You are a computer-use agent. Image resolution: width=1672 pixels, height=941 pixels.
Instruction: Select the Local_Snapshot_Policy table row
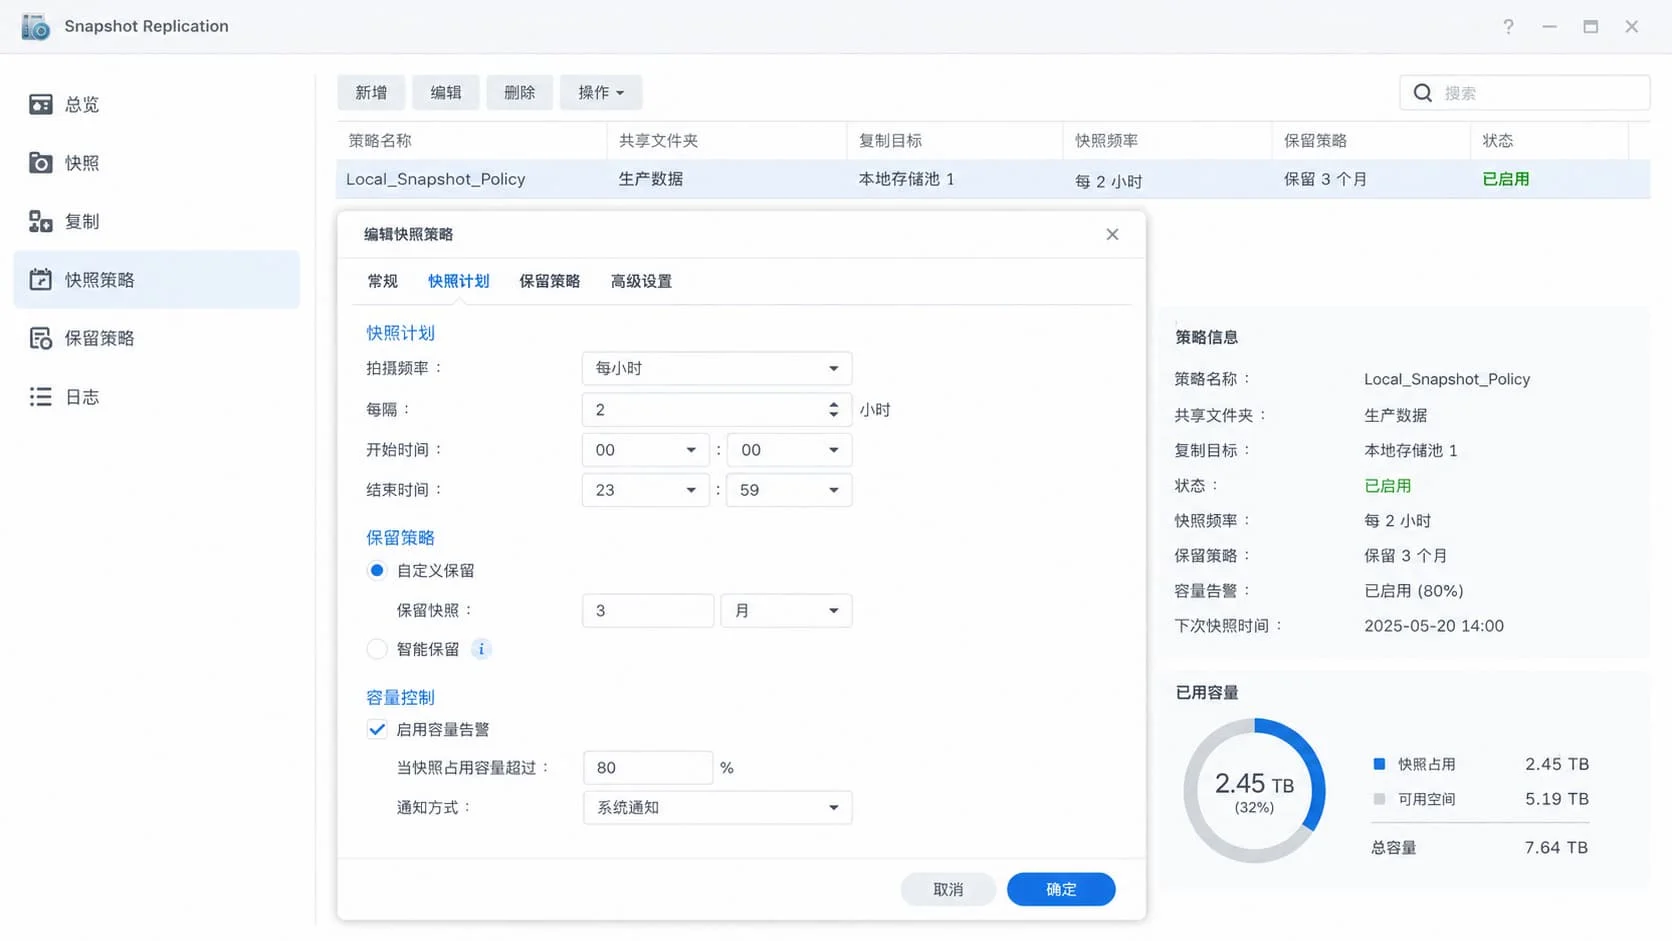[x=992, y=179]
